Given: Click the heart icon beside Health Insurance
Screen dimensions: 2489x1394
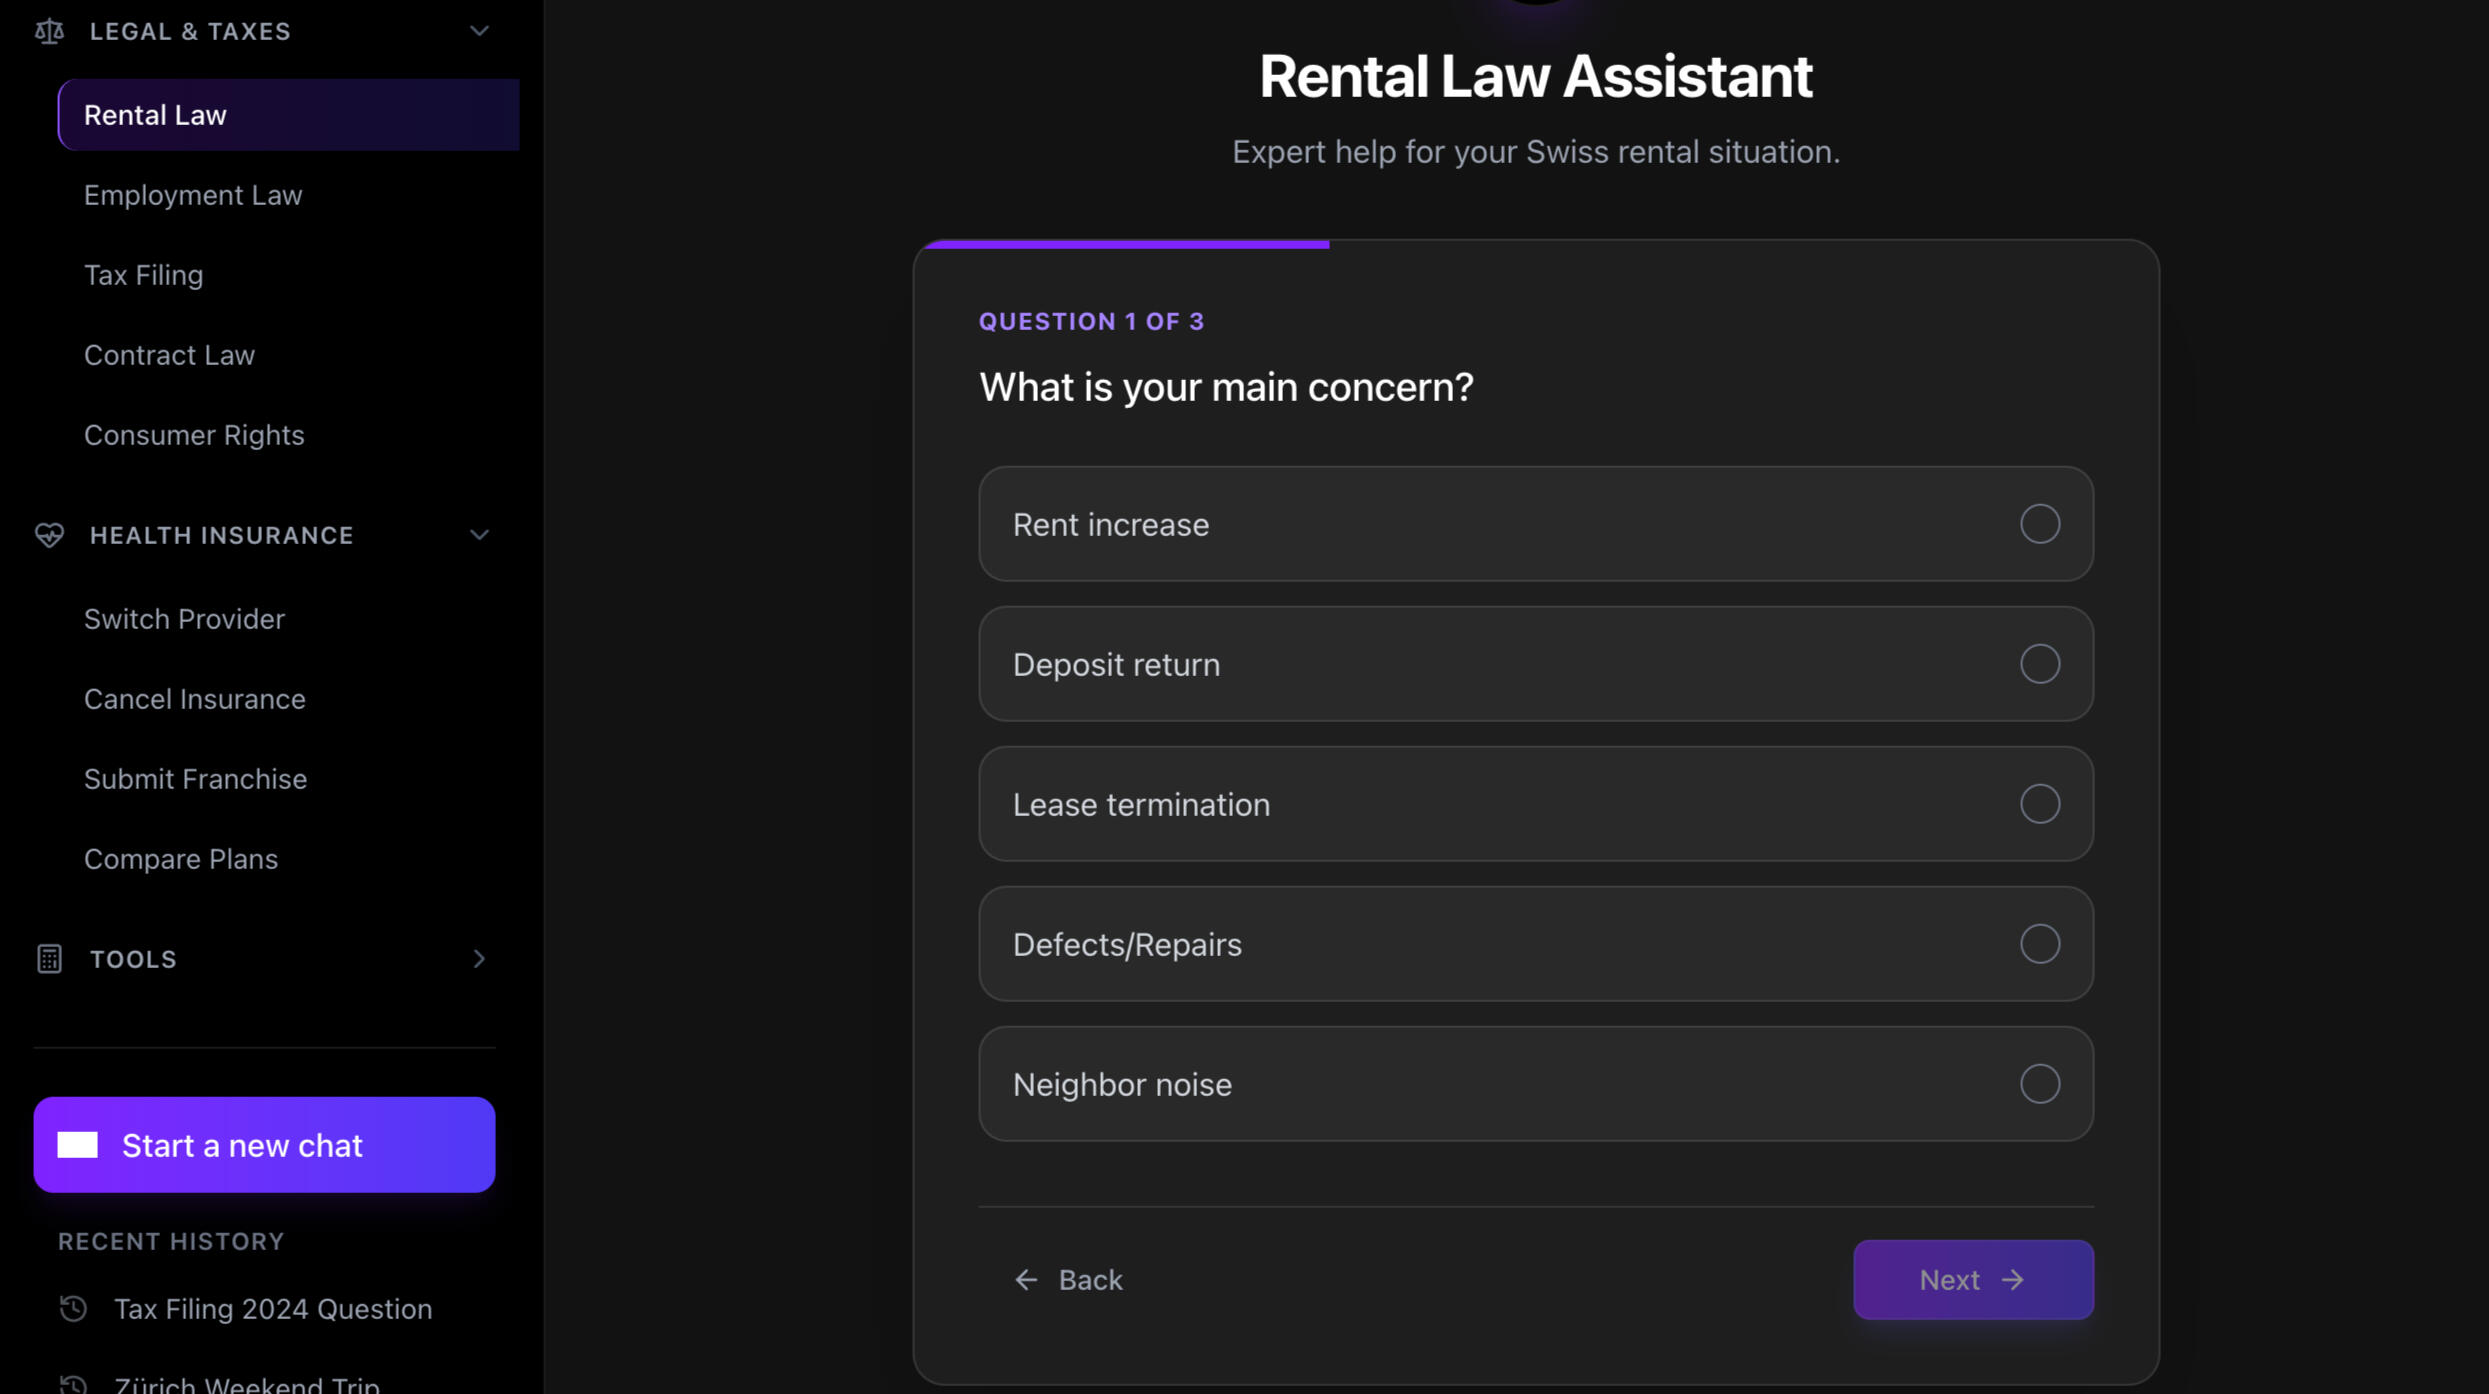Looking at the screenshot, I should pos(49,535).
